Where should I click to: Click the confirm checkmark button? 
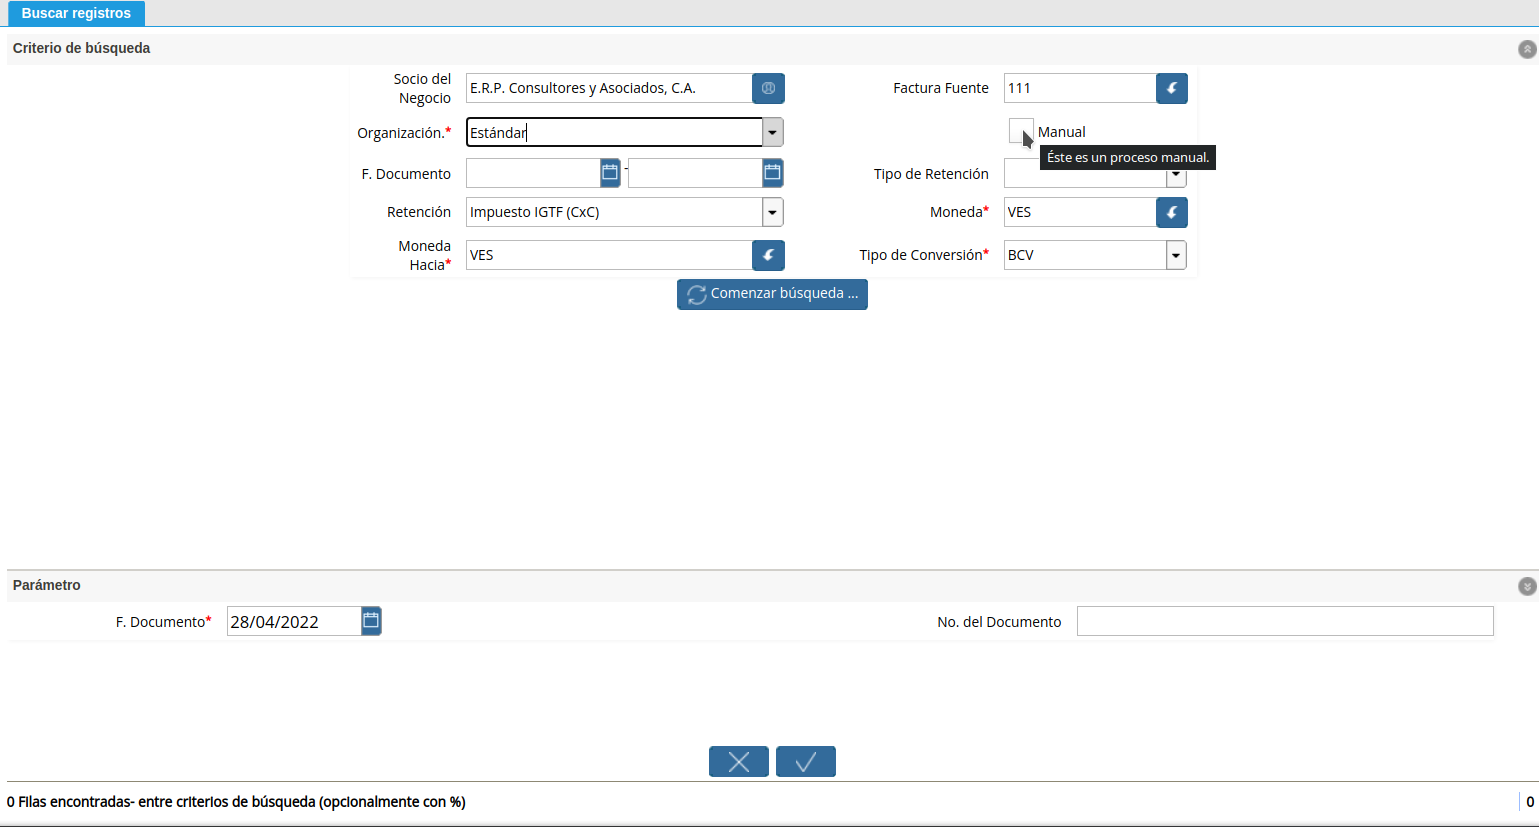[x=806, y=762]
